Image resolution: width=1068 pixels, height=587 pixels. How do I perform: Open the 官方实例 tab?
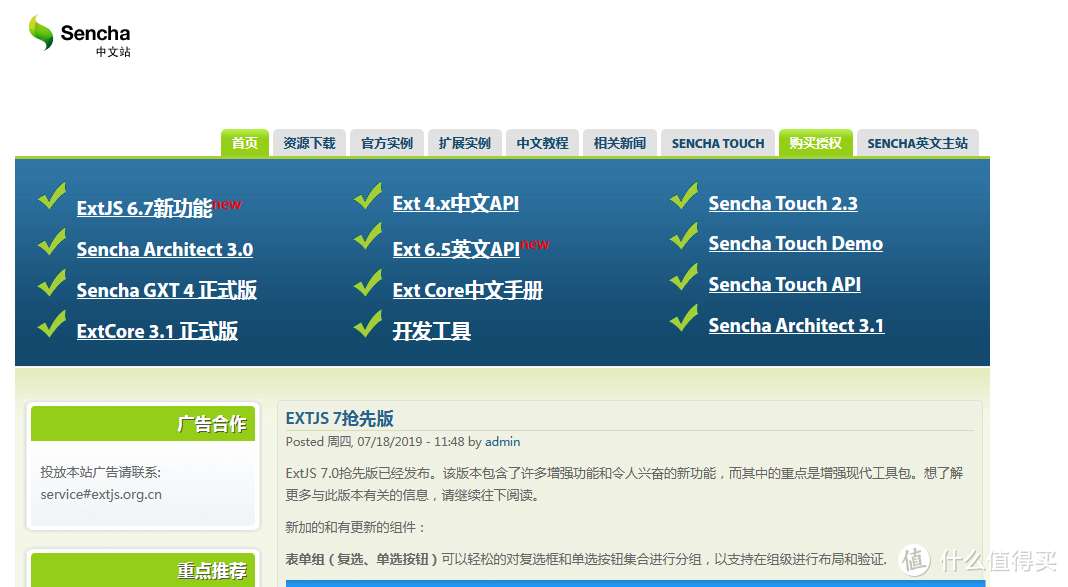(x=387, y=143)
